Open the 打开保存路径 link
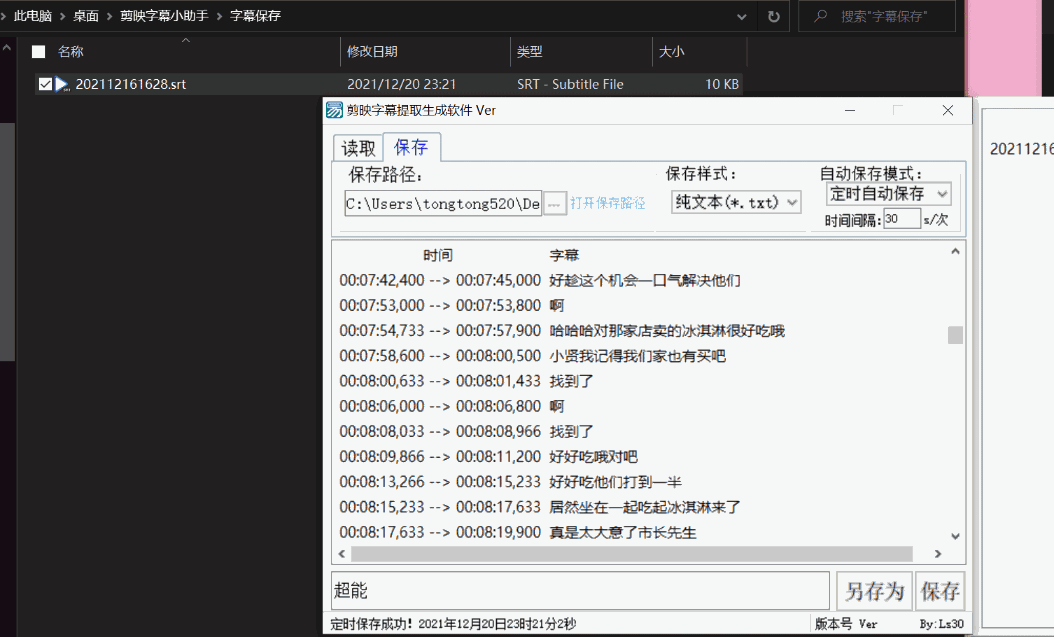1054x637 pixels. 608,203
